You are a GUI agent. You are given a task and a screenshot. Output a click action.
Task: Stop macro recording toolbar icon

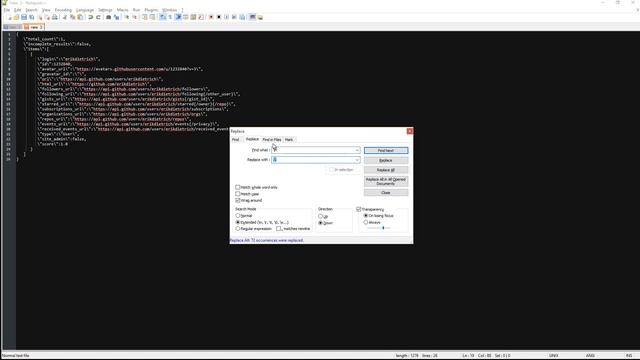(x=219, y=17)
